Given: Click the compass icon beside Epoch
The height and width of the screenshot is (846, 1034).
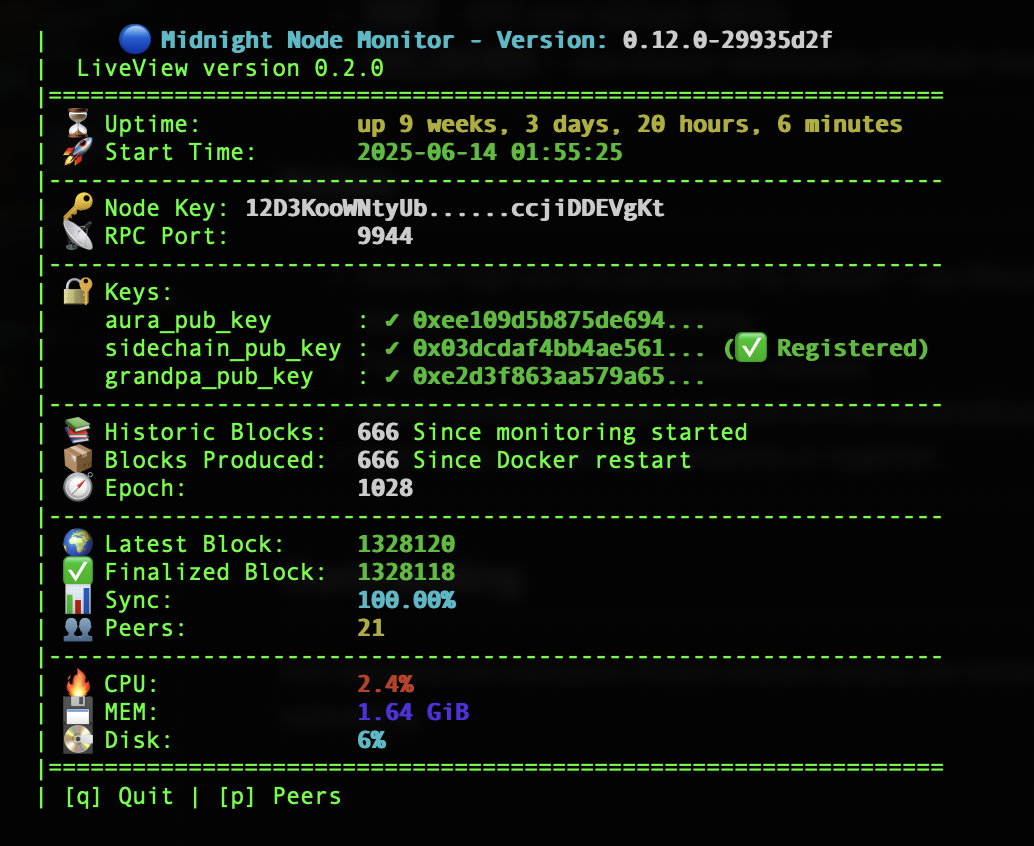Looking at the screenshot, I should (x=77, y=488).
